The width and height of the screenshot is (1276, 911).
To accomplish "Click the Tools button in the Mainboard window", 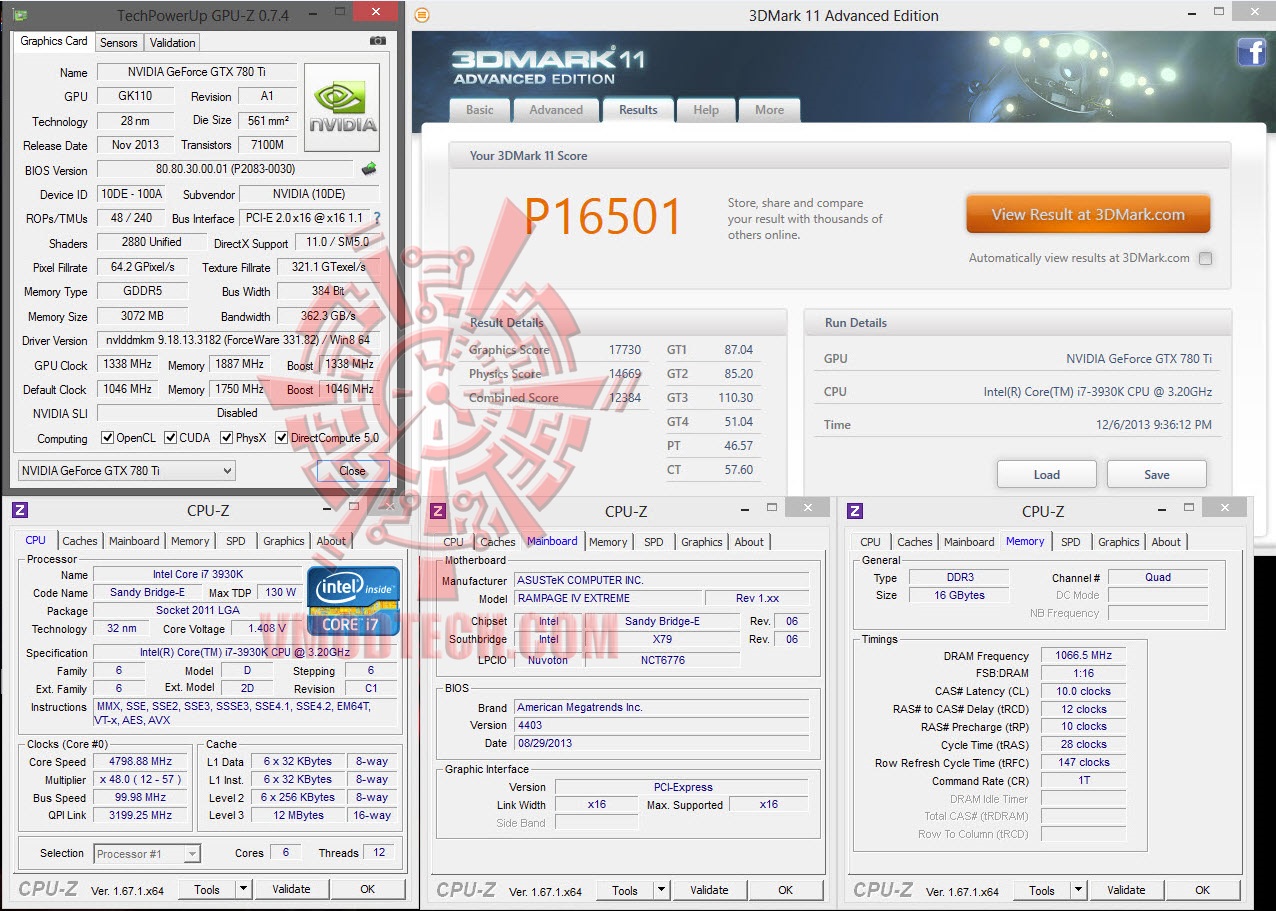I will click(625, 890).
